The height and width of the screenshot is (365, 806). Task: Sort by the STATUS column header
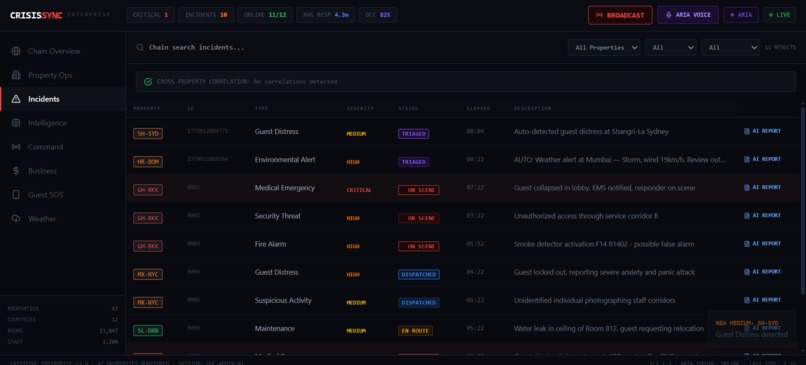(408, 108)
